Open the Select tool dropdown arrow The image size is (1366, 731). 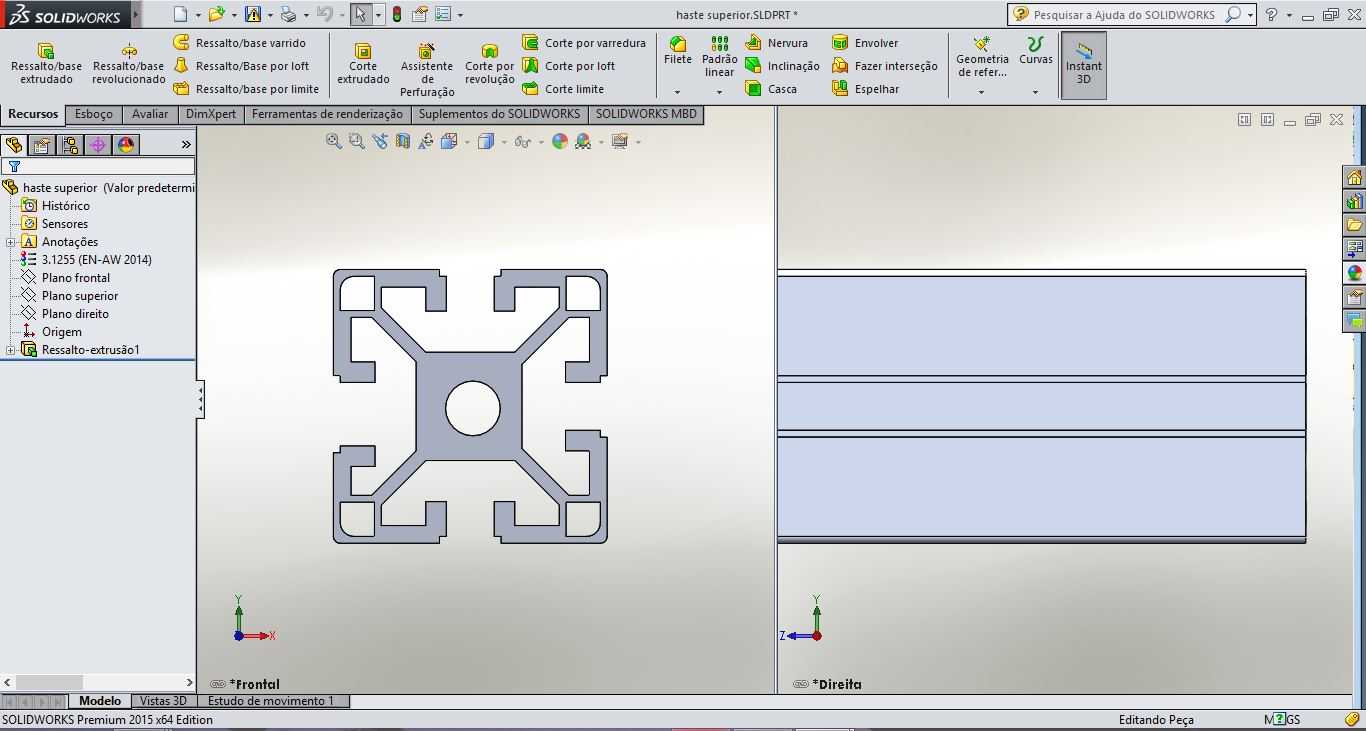(378, 15)
